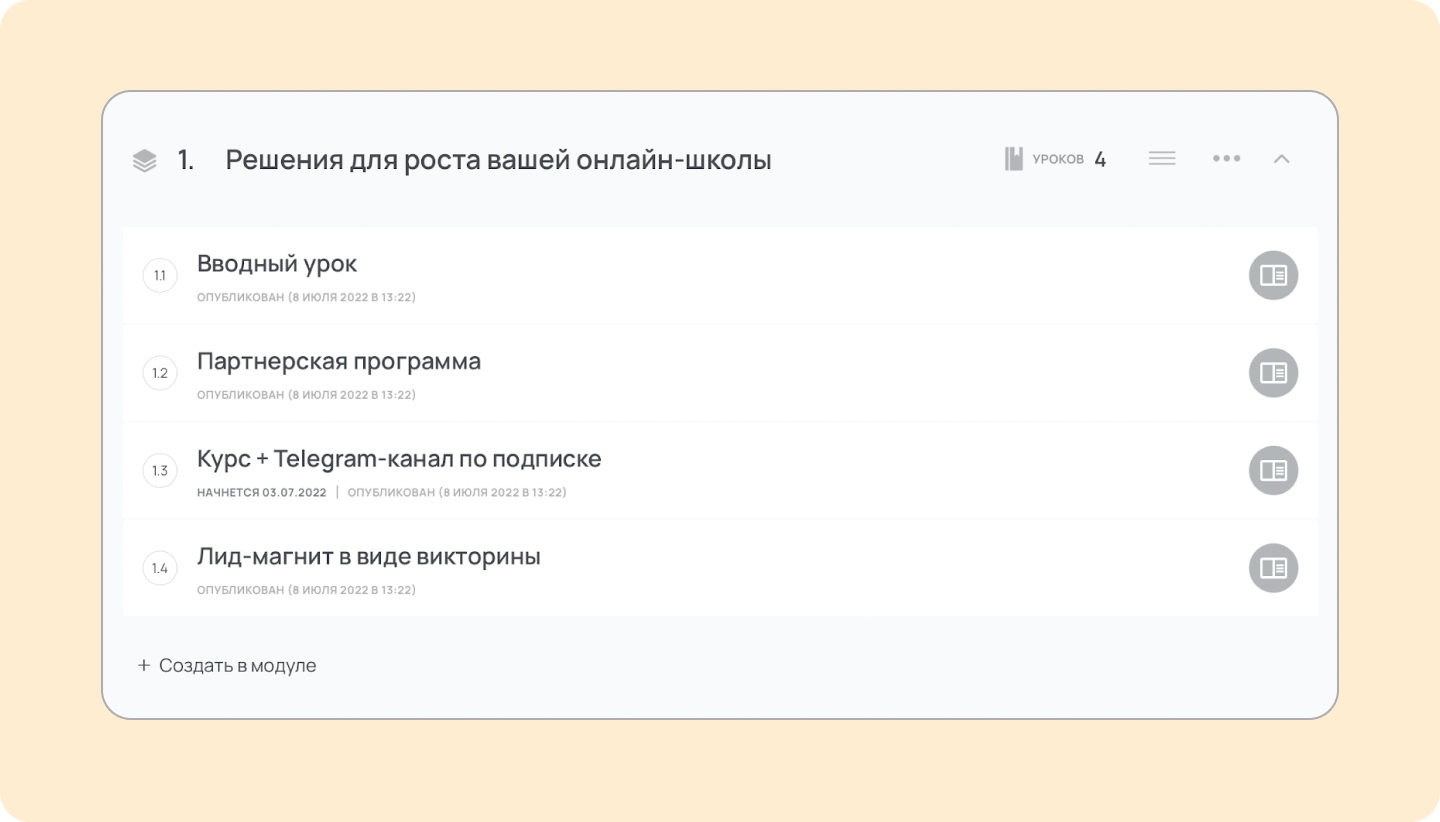Click Создать в модуле button

click(x=227, y=665)
